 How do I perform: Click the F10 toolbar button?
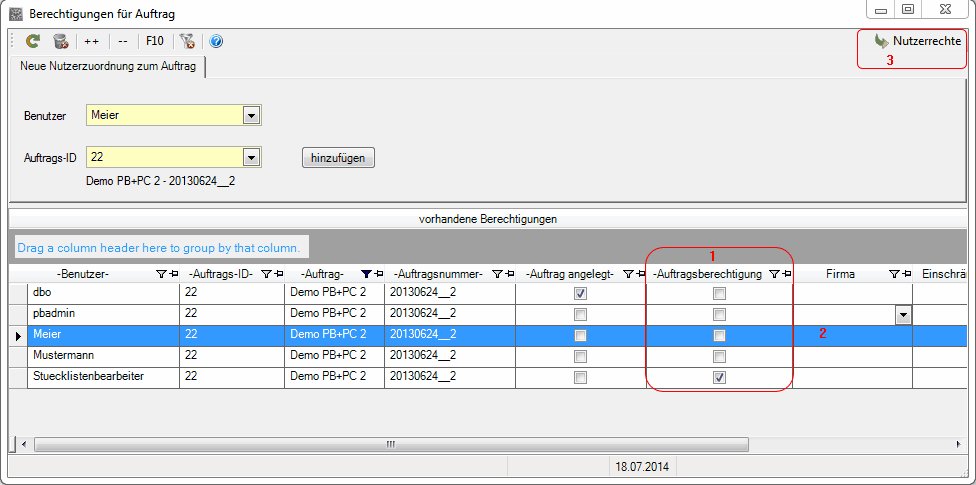coord(155,41)
